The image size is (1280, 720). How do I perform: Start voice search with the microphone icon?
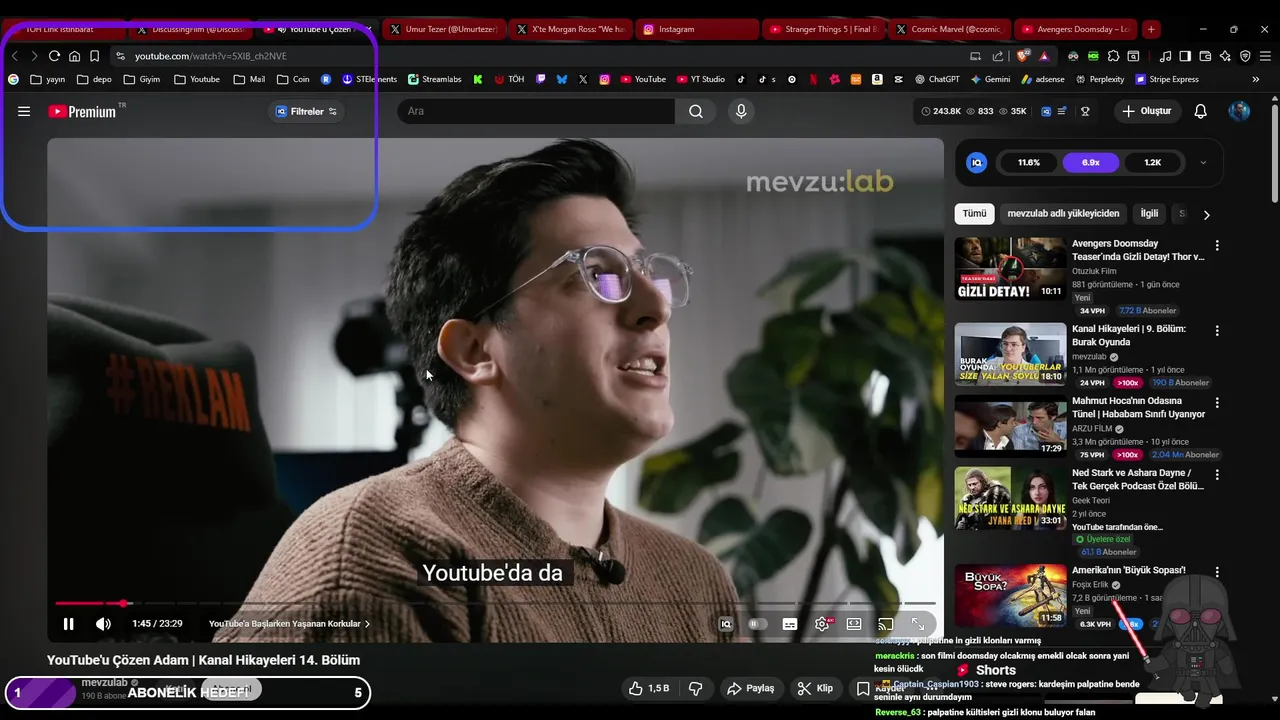741,111
